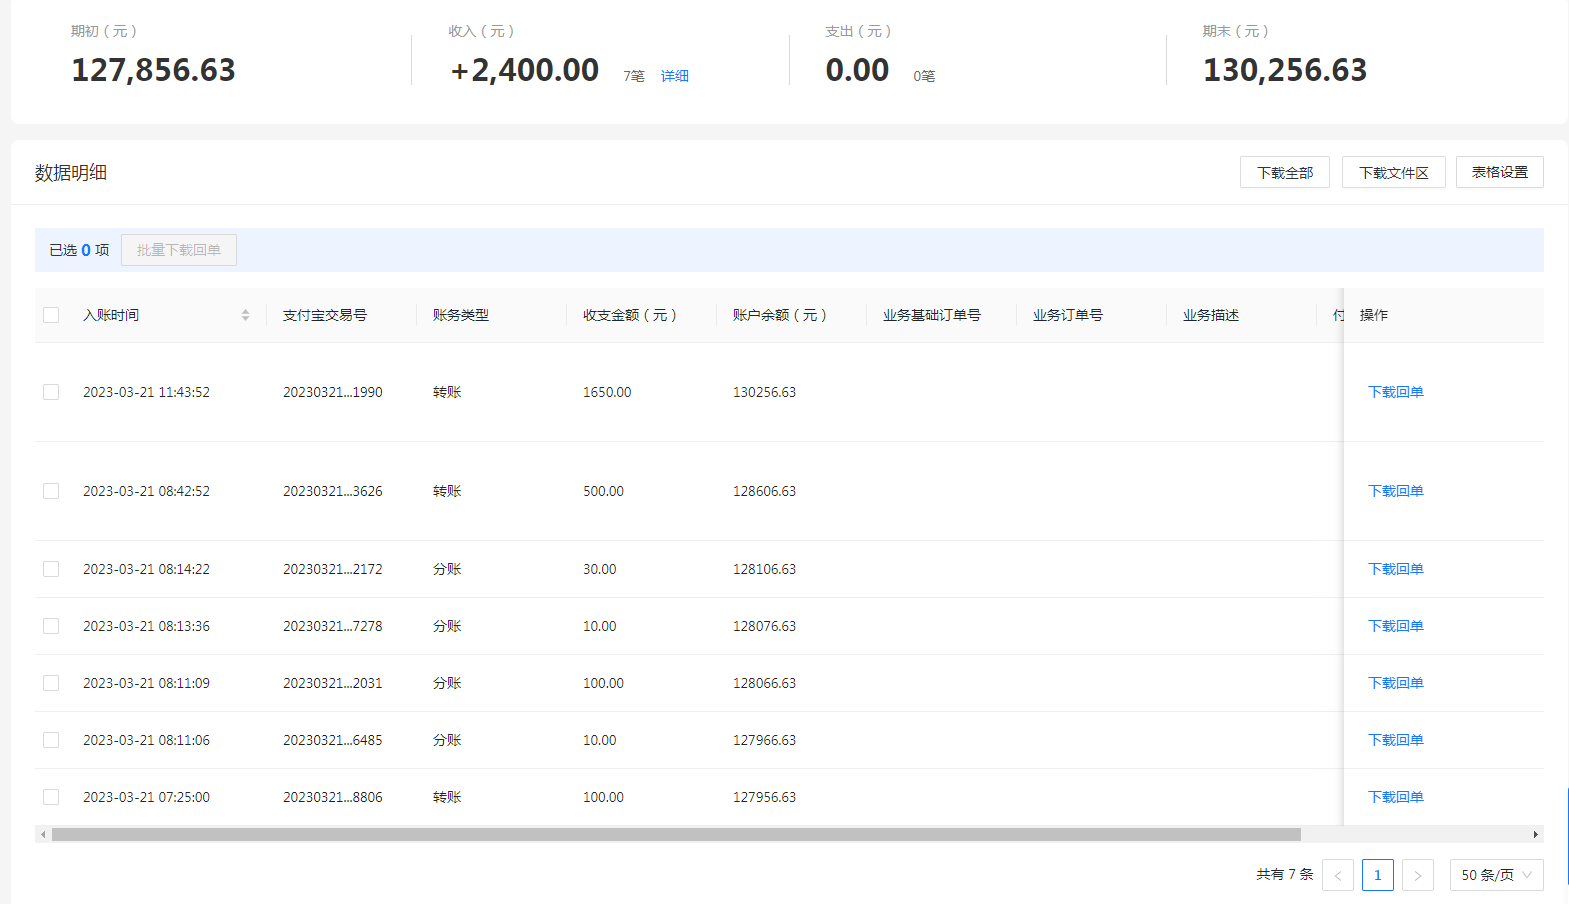Select the row with transaction 20230321...3626
This screenshot has width=1569, height=904.
click(x=51, y=491)
